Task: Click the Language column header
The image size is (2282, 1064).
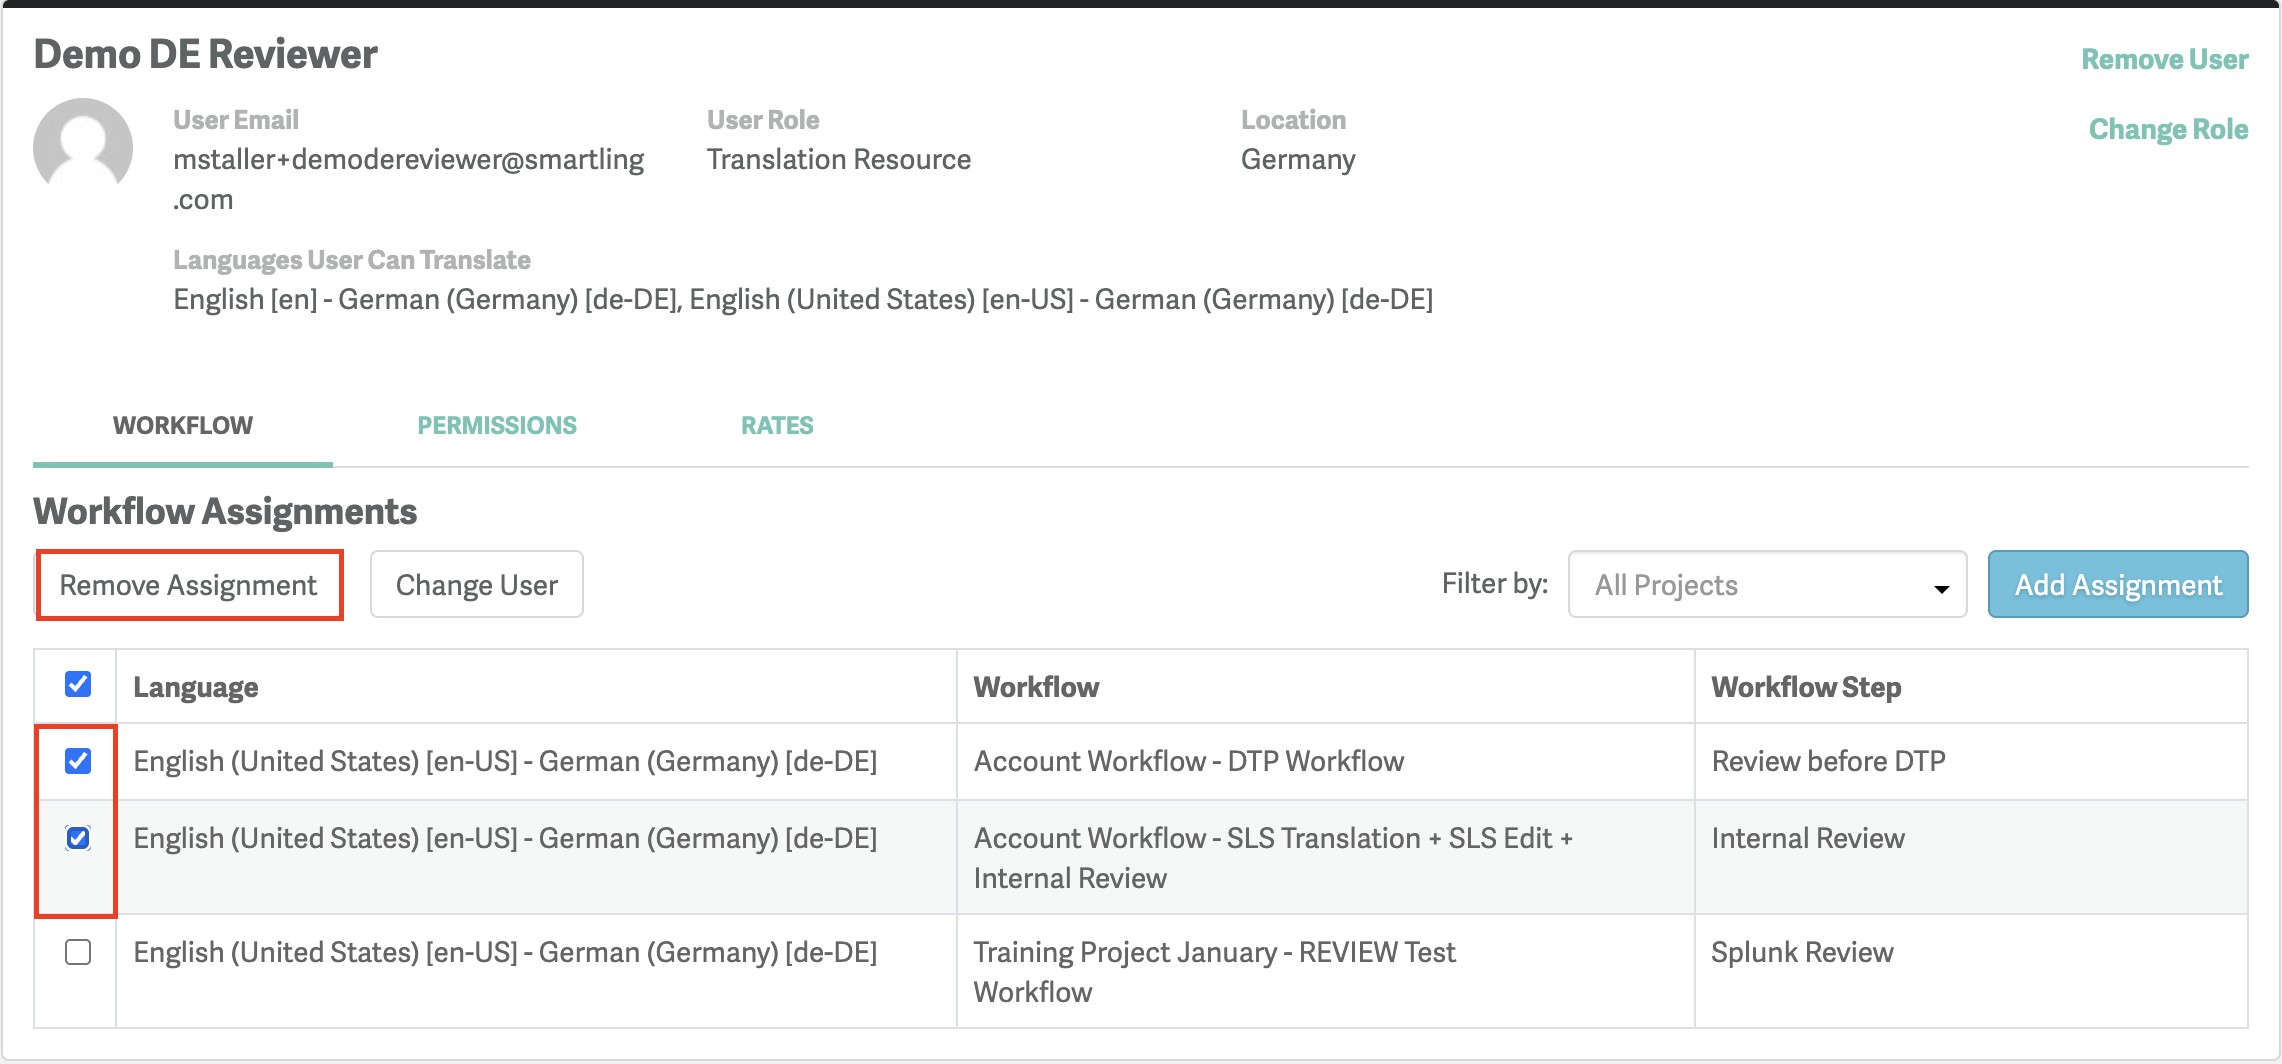Action: [196, 687]
